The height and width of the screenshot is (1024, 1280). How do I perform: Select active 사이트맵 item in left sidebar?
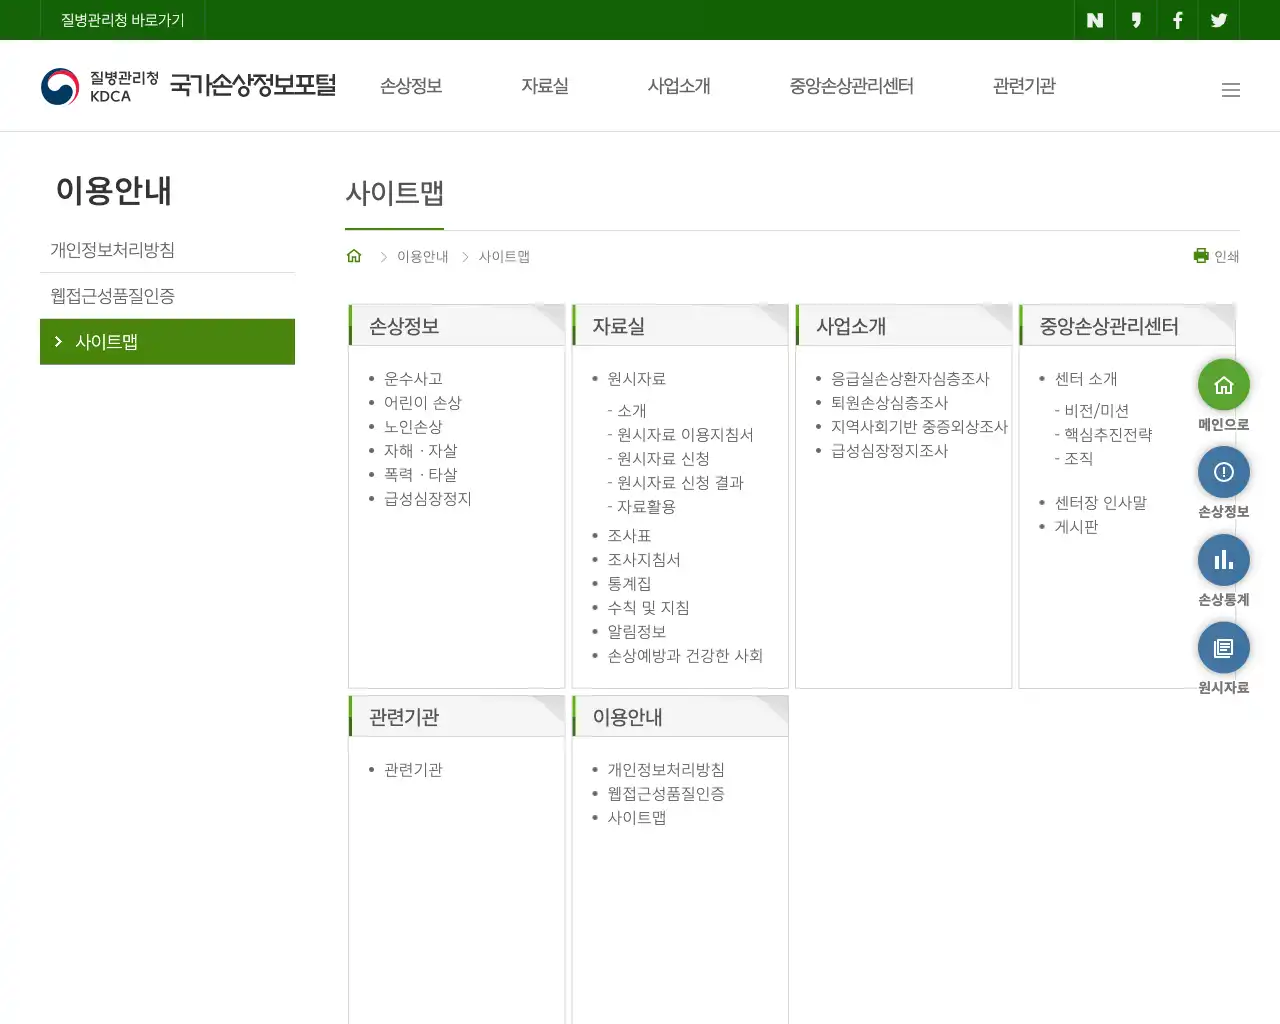click(167, 342)
